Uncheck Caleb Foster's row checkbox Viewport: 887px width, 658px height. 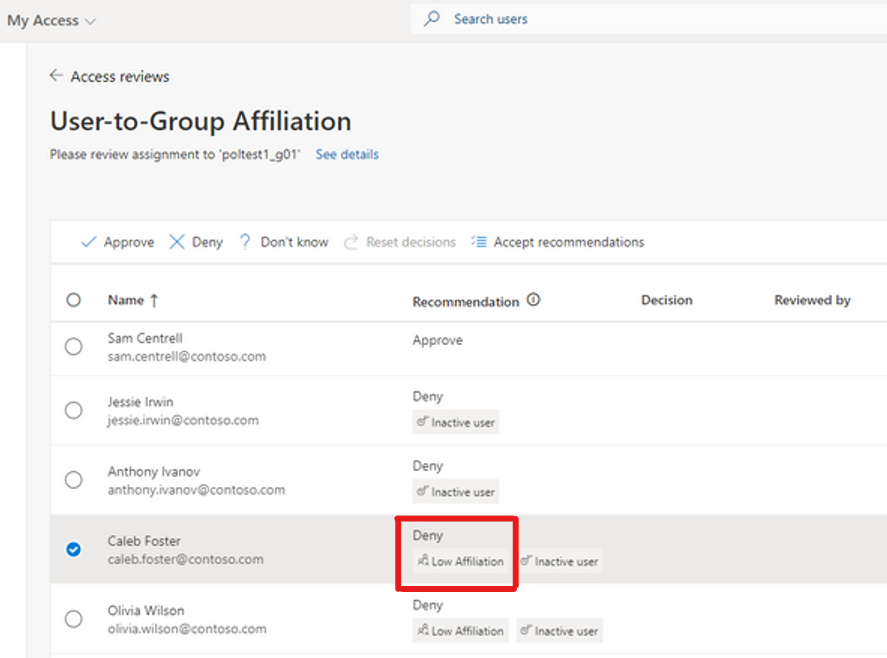(74, 549)
